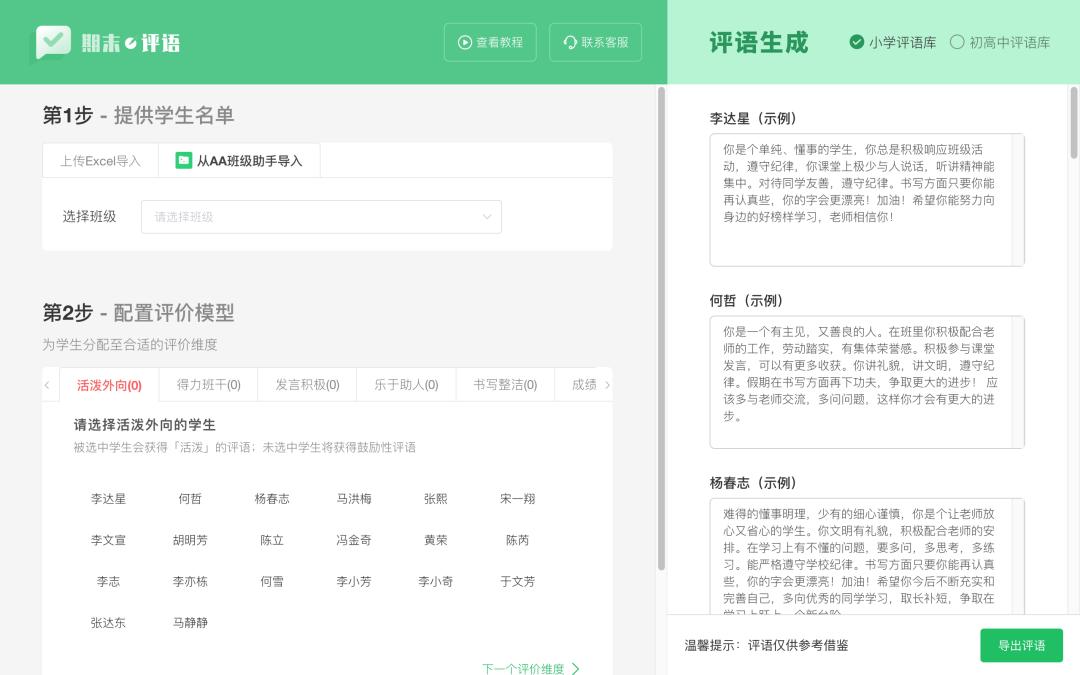Click the play icon on 查看教程 button
Screen dimensions: 1080x675
(x=464, y=42)
